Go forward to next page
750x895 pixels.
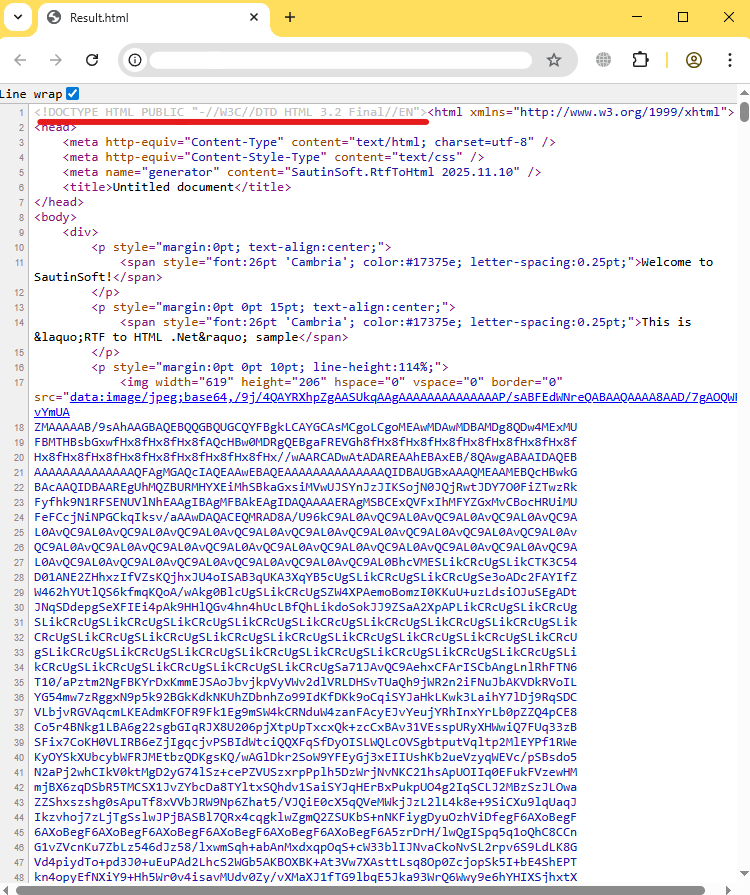pyautogui.click(x=55, y=60)
